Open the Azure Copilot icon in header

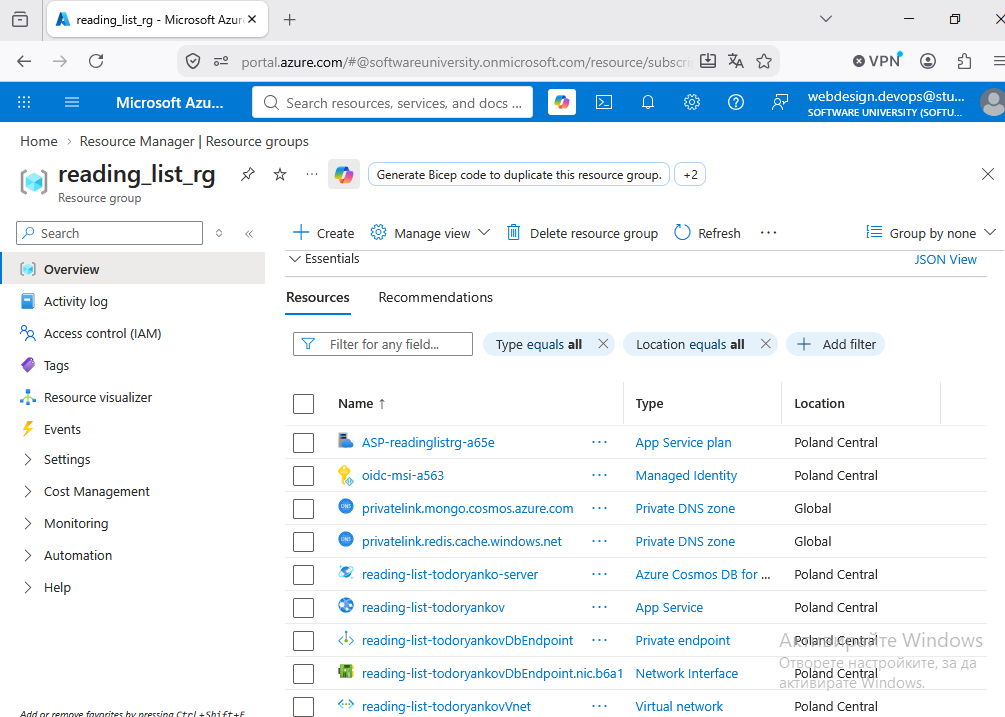[561, 103]
